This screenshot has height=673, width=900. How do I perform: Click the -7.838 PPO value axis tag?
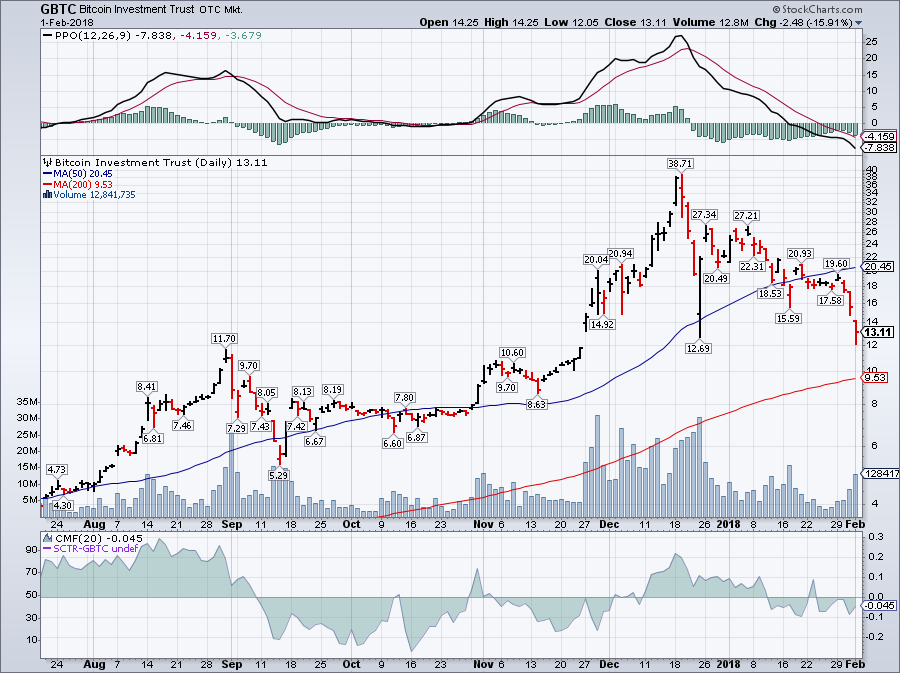point(877,148)
